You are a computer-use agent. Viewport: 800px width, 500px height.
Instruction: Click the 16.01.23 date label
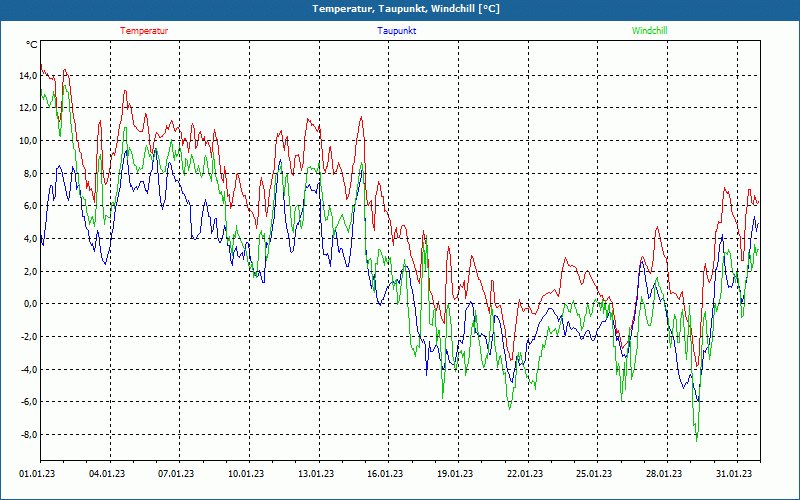coord(385,474)
